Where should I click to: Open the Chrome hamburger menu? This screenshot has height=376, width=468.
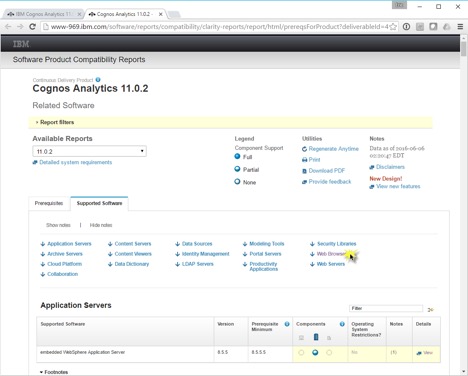click(460, 27)
